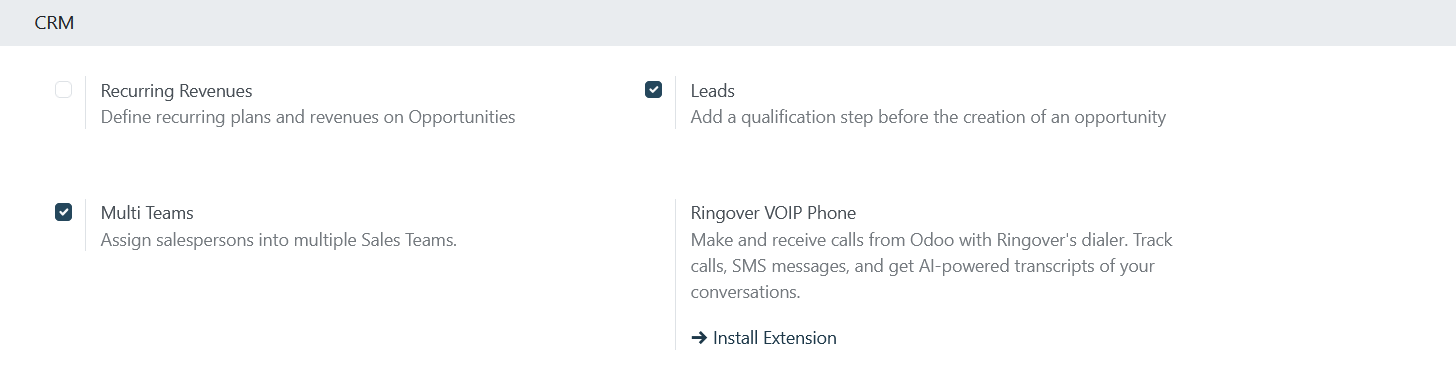Click the CRM section header text
Viewport: 1456px width, 386px height.
click(54, 23)
